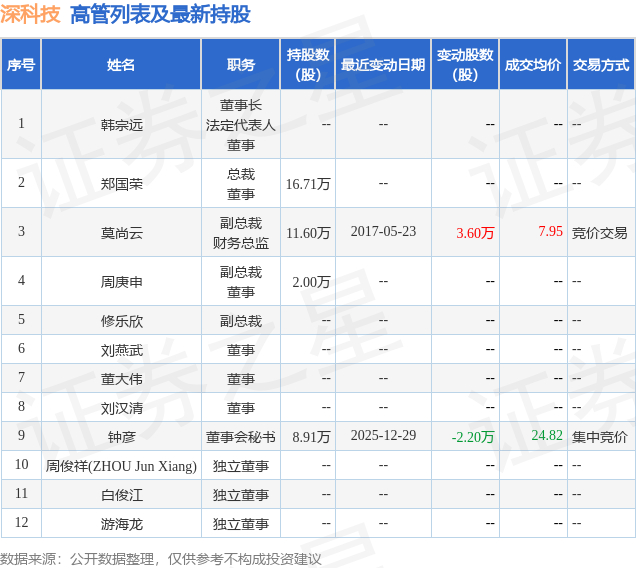
Task: Select the name 游海龙
Action: point(122,524)
